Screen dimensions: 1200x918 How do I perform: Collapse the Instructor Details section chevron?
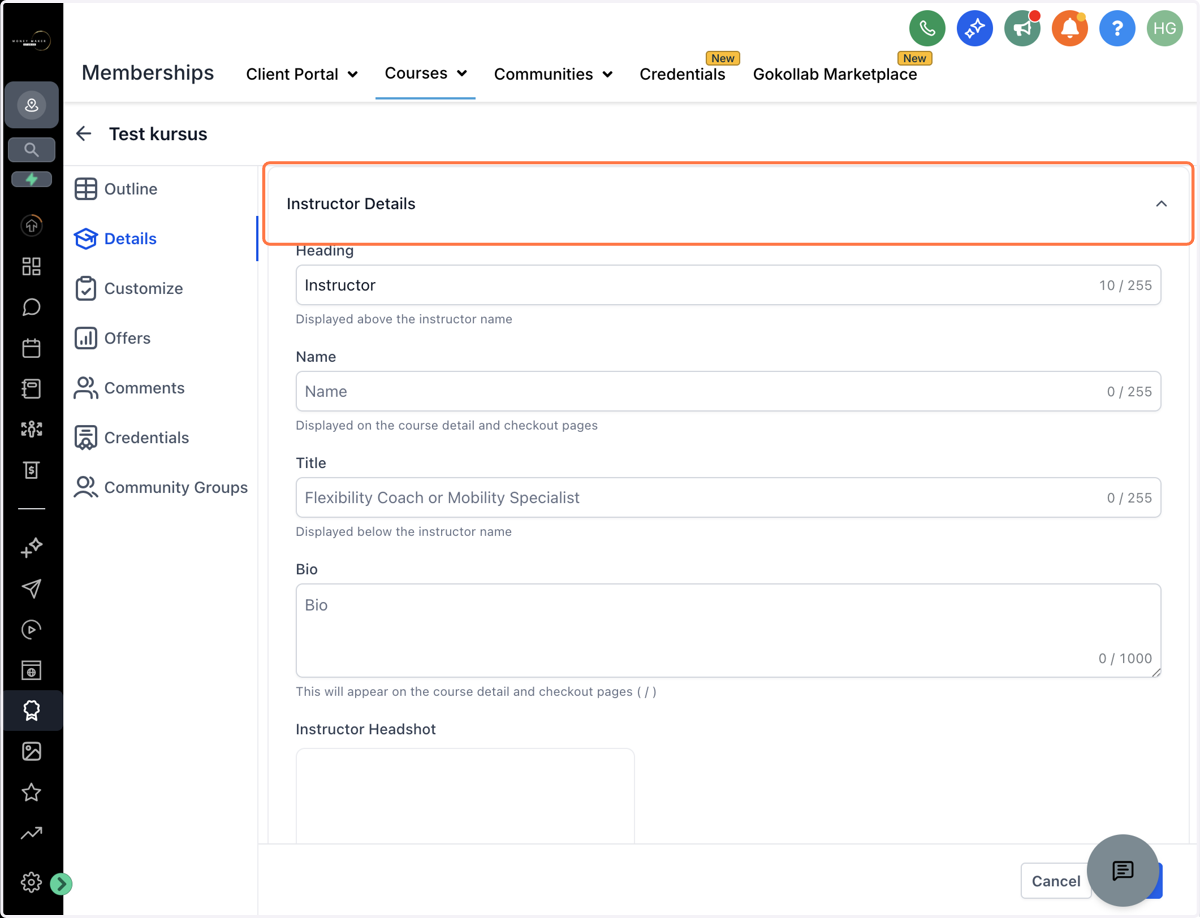1161,204
